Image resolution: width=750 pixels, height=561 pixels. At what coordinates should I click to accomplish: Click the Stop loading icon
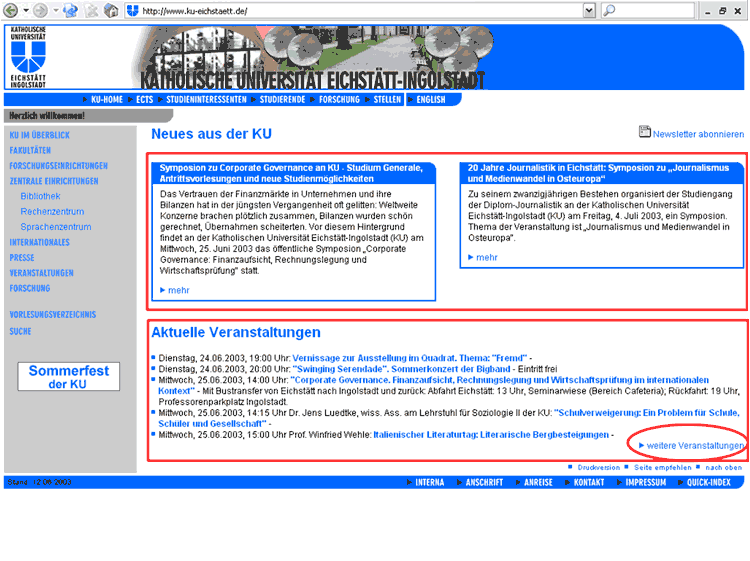tap(91, 10)
